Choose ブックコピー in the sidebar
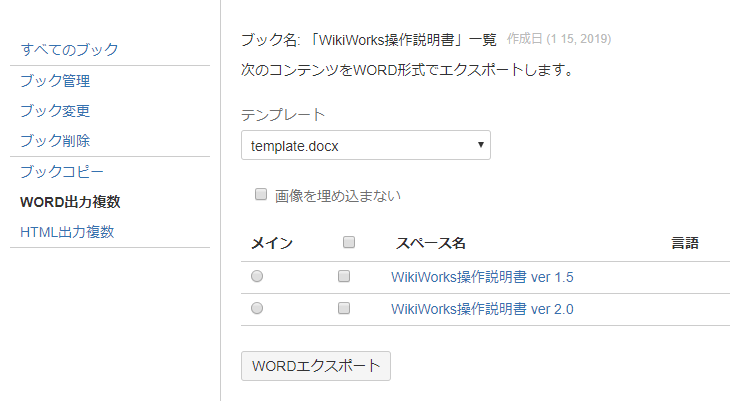The height and width of the screenshot is (402, 750). pyautogui.click(x=62, y=171)
